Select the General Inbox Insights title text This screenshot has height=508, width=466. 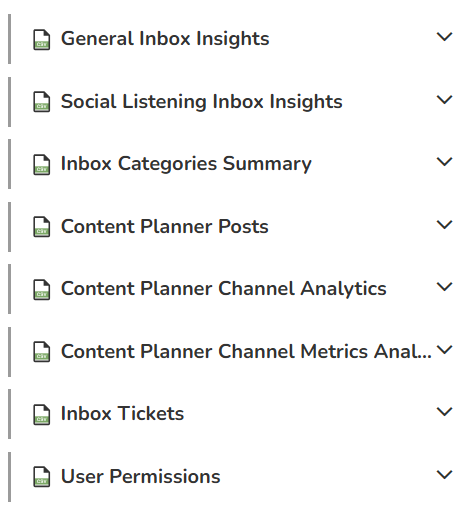tap(165, 39)
